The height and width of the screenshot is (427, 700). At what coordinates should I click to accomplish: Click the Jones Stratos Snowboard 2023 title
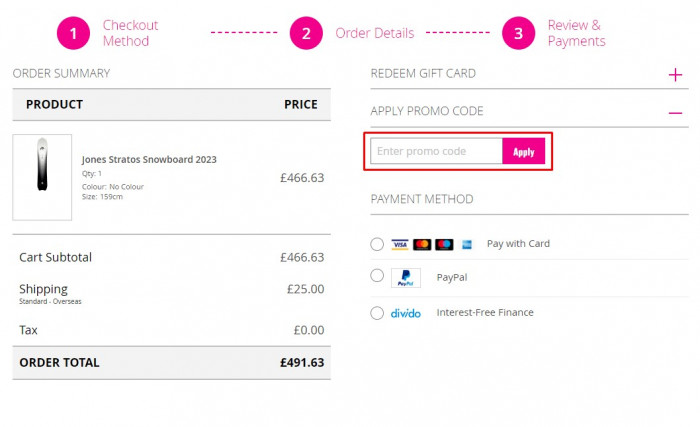click(x=149, y=159)
